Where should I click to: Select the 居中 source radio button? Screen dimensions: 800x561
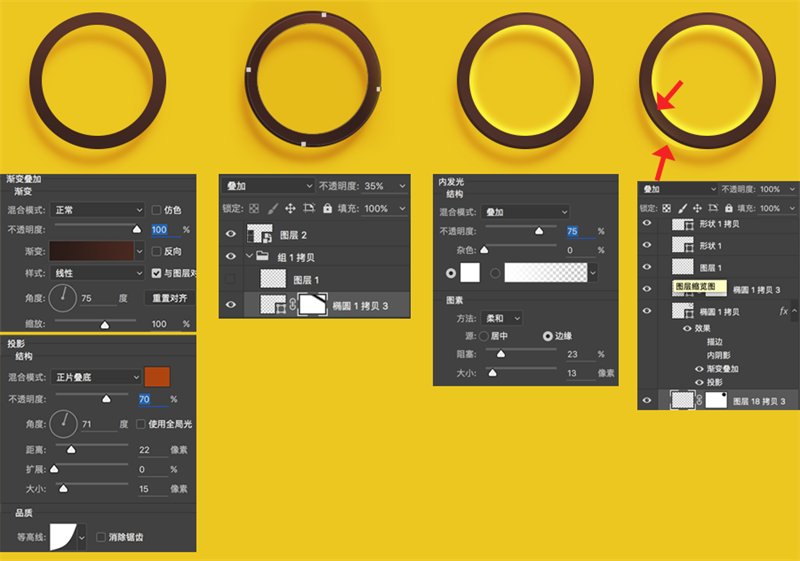pos(484,336)
